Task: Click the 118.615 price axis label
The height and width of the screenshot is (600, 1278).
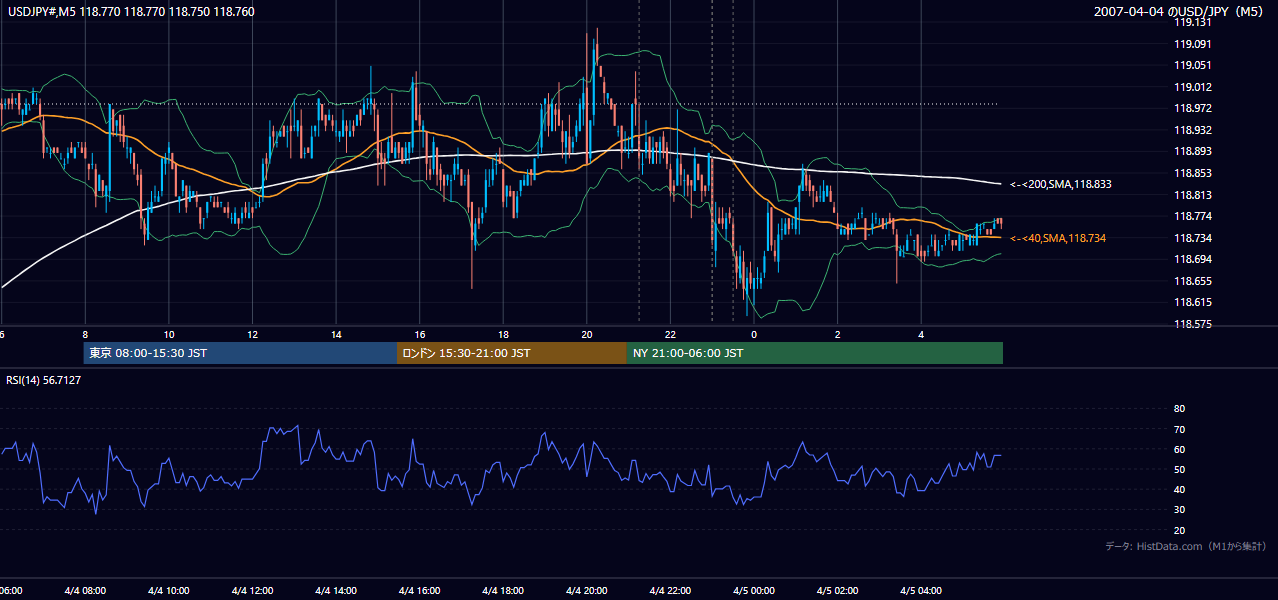Action: click(x=1192, y=303)
